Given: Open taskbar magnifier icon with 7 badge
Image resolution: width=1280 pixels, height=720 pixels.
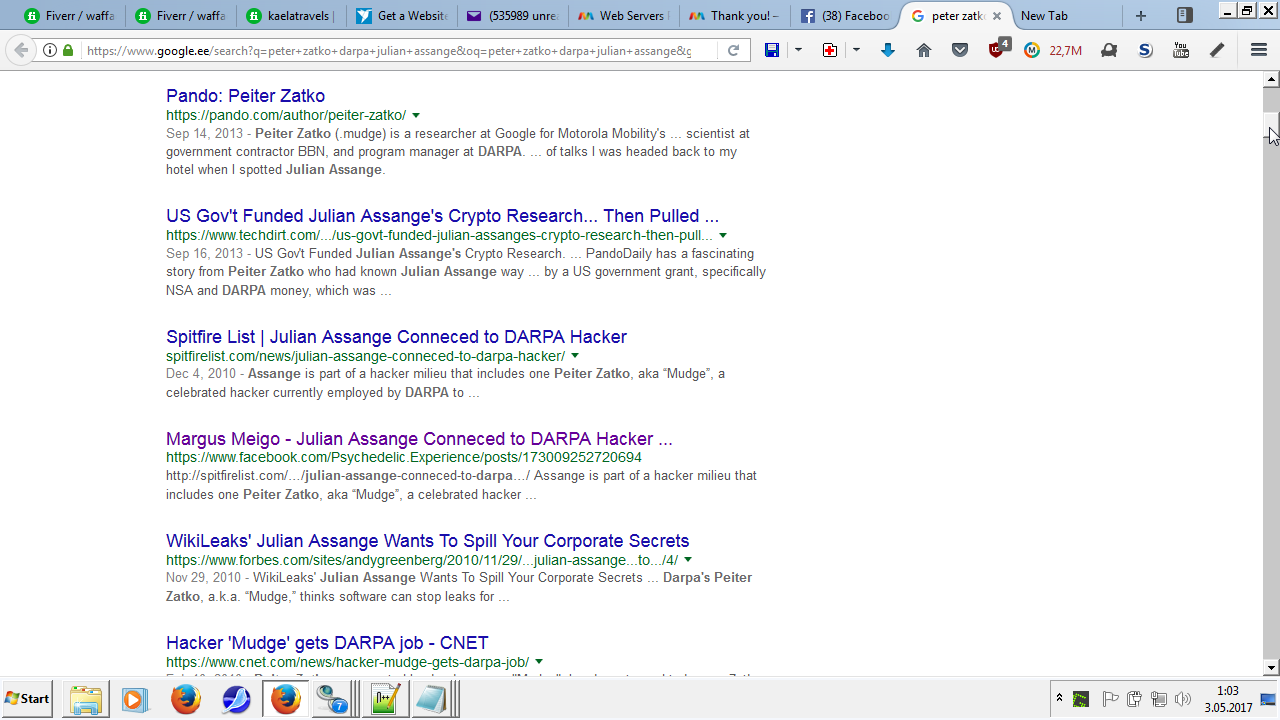Looking at the screenshot, I should [x=331, y=699].
